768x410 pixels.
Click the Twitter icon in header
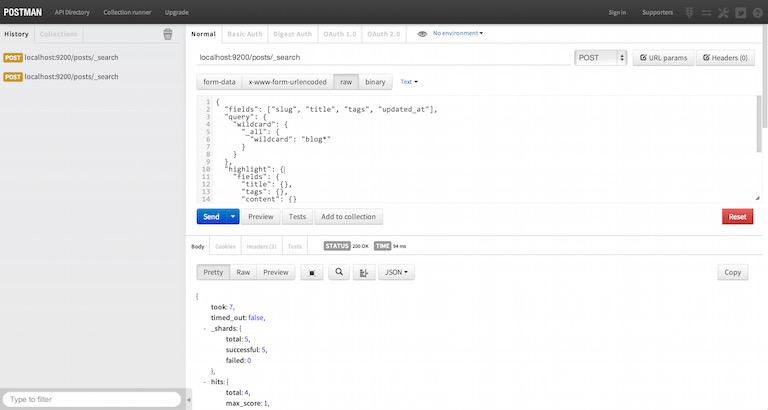point(740,12)
